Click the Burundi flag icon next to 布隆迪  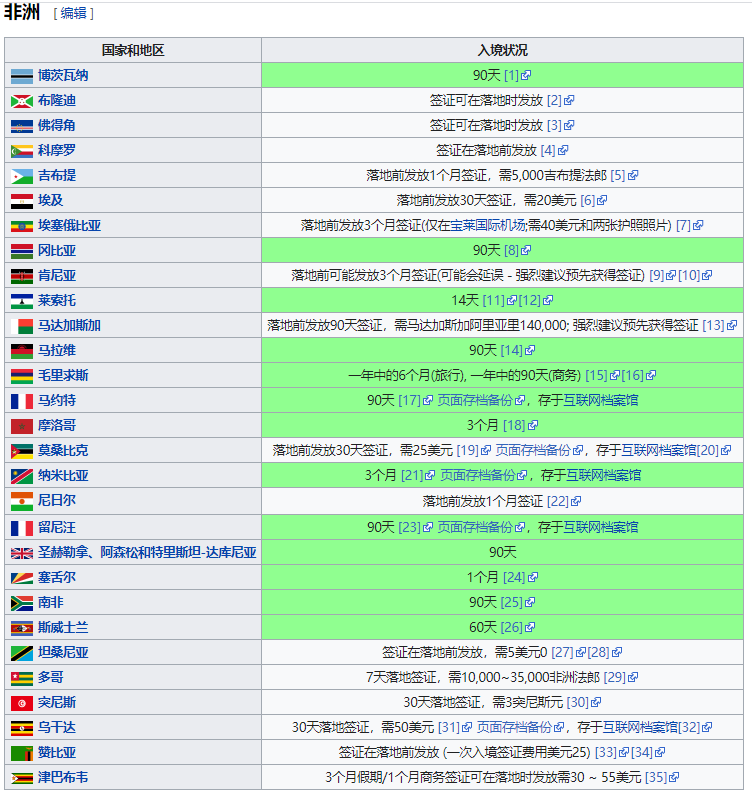point(22,101)
